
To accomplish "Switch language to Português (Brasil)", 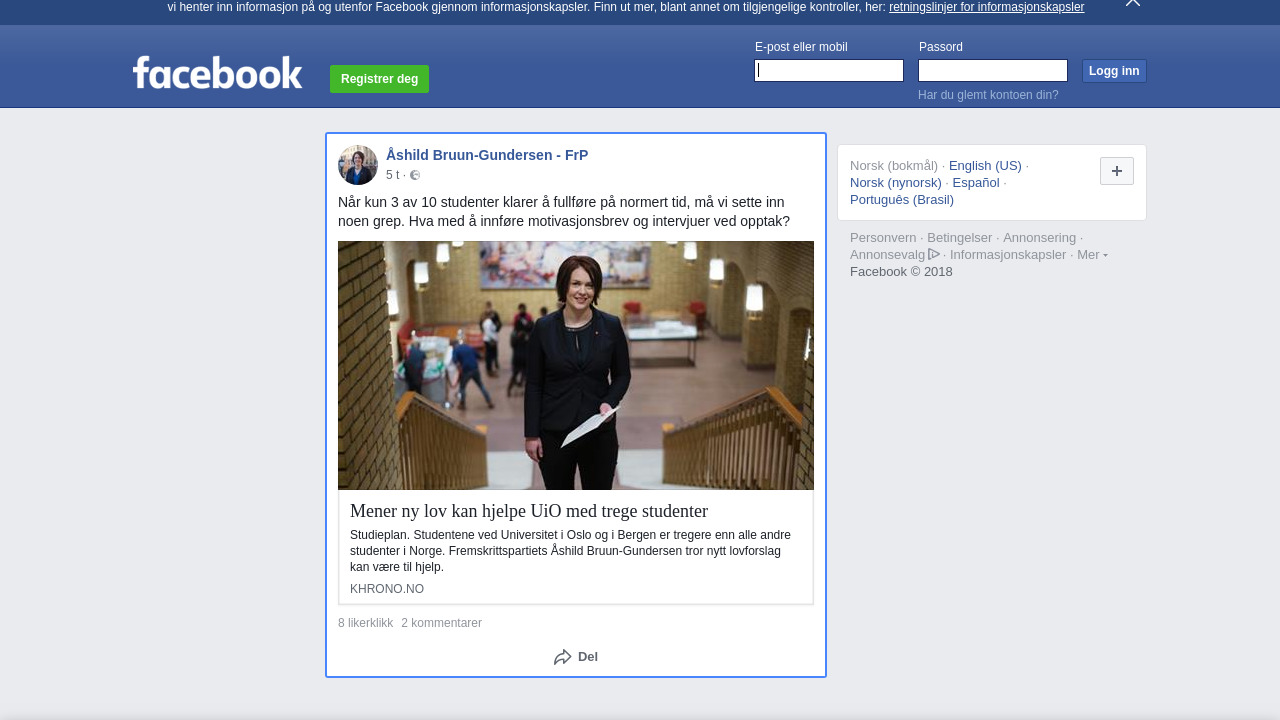I will click(902, 200).
